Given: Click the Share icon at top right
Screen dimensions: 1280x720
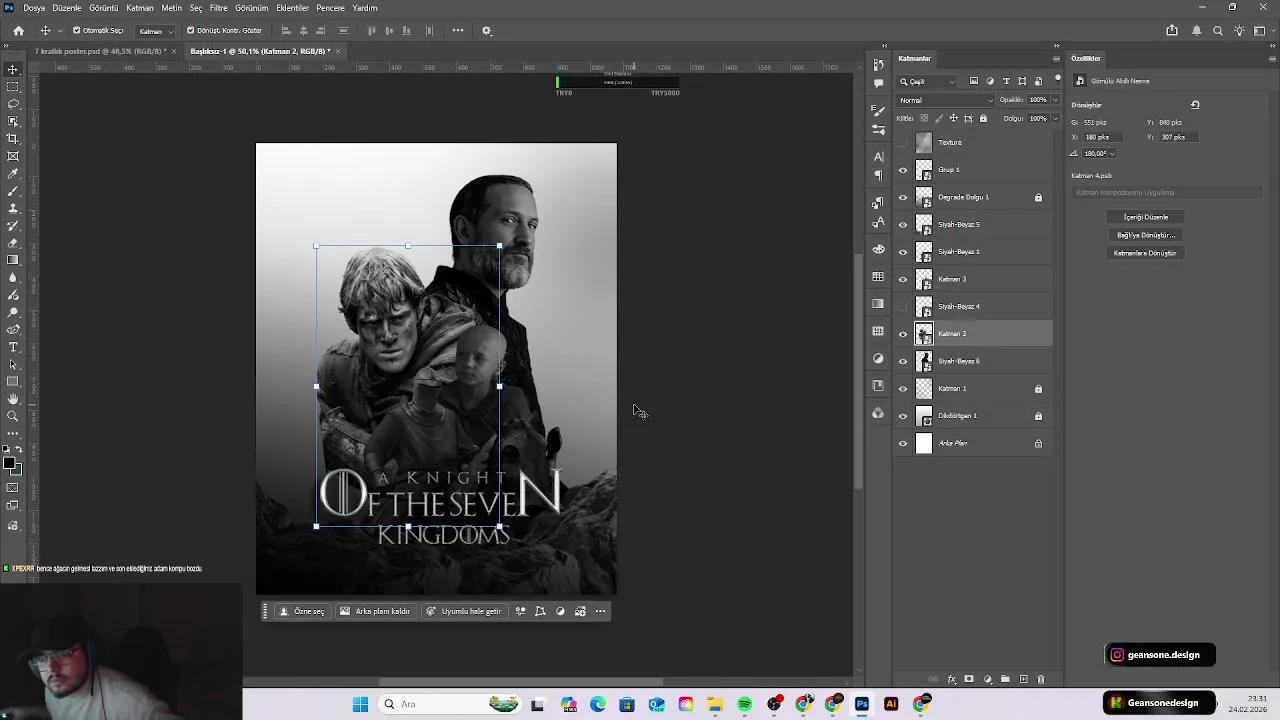Looking at the screenshot, I should (x=1172, y=31).
